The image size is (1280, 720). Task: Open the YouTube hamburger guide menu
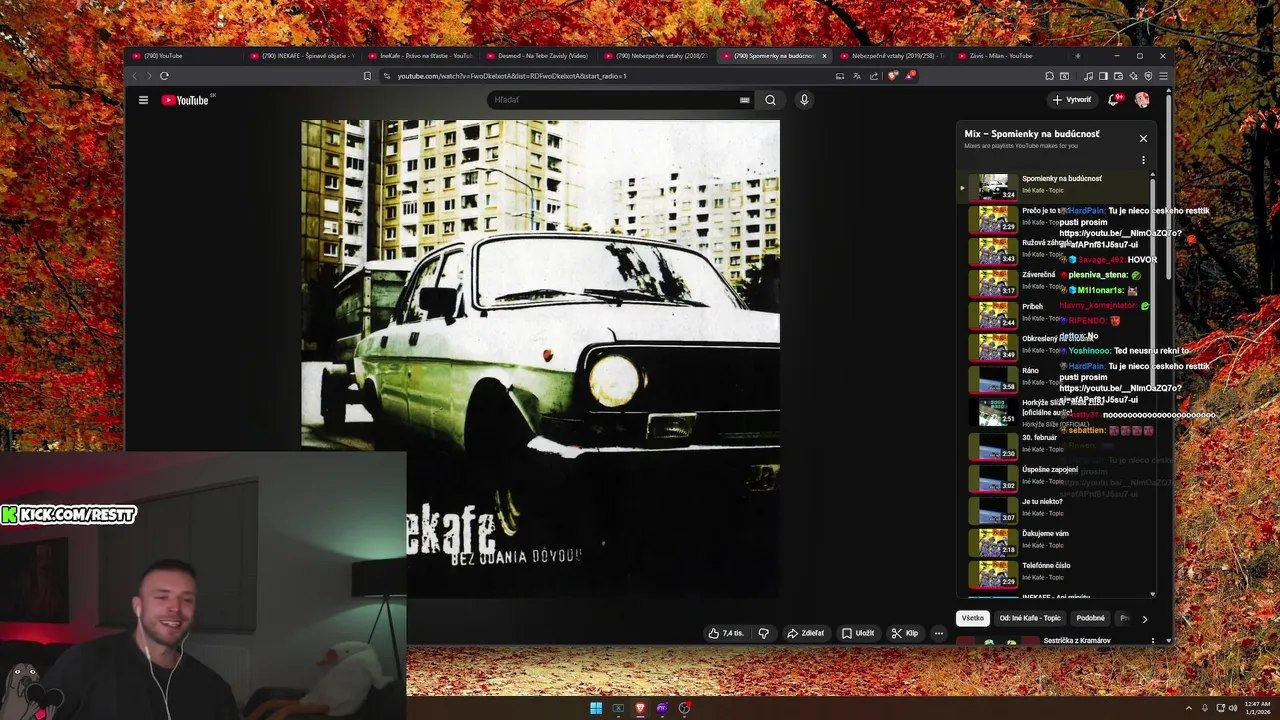pyautogui.click(x=143, y=100)
